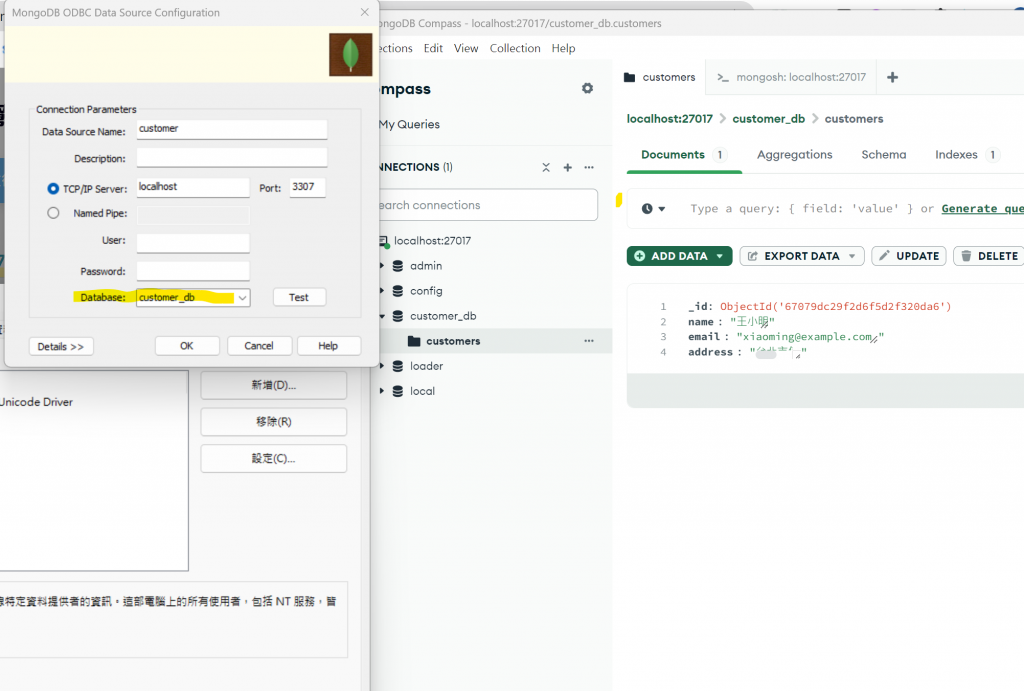Click the 設定(C)... button

[x=274, y=458]
